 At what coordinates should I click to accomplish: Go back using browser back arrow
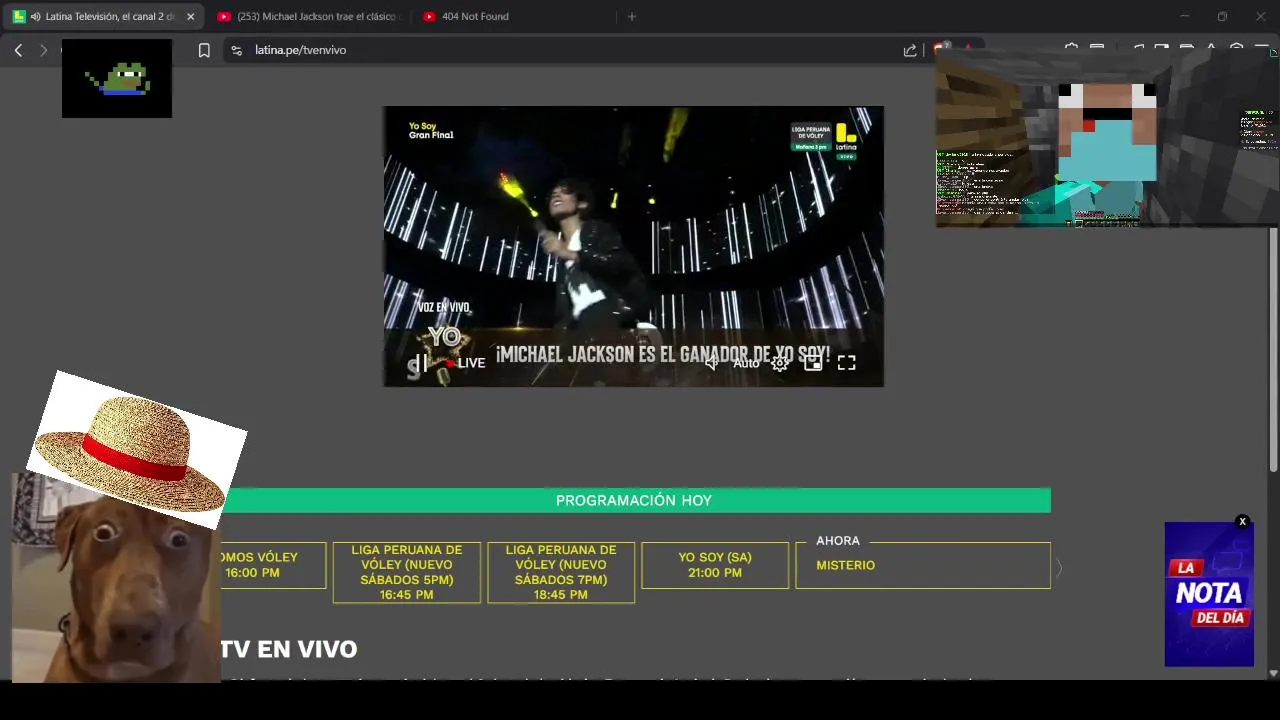point(18,50)
